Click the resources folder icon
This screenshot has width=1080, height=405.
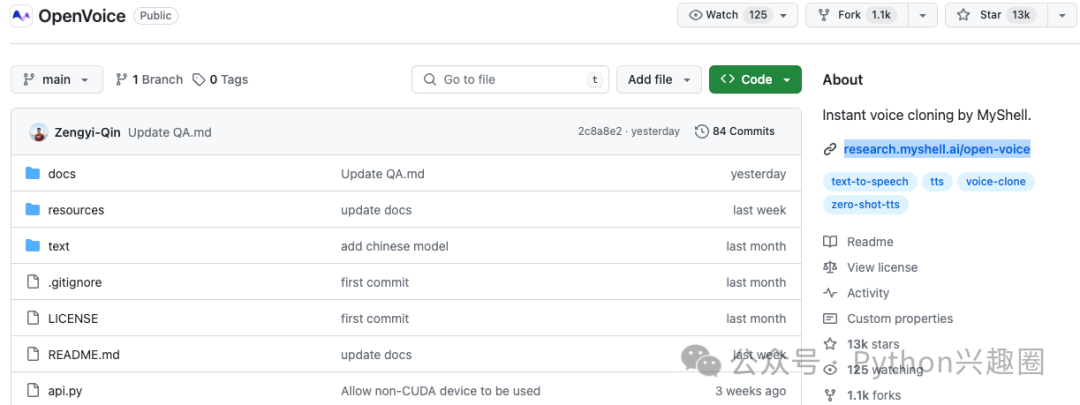pos(32,209)
